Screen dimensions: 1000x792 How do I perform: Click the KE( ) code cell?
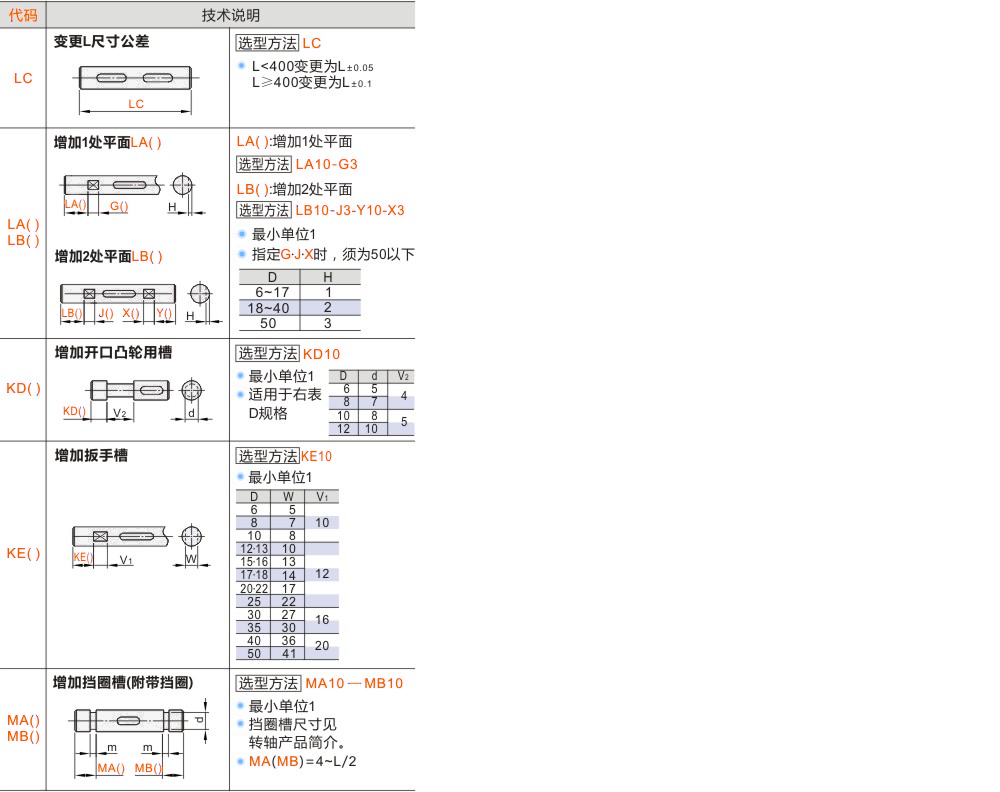pos(23,553)
